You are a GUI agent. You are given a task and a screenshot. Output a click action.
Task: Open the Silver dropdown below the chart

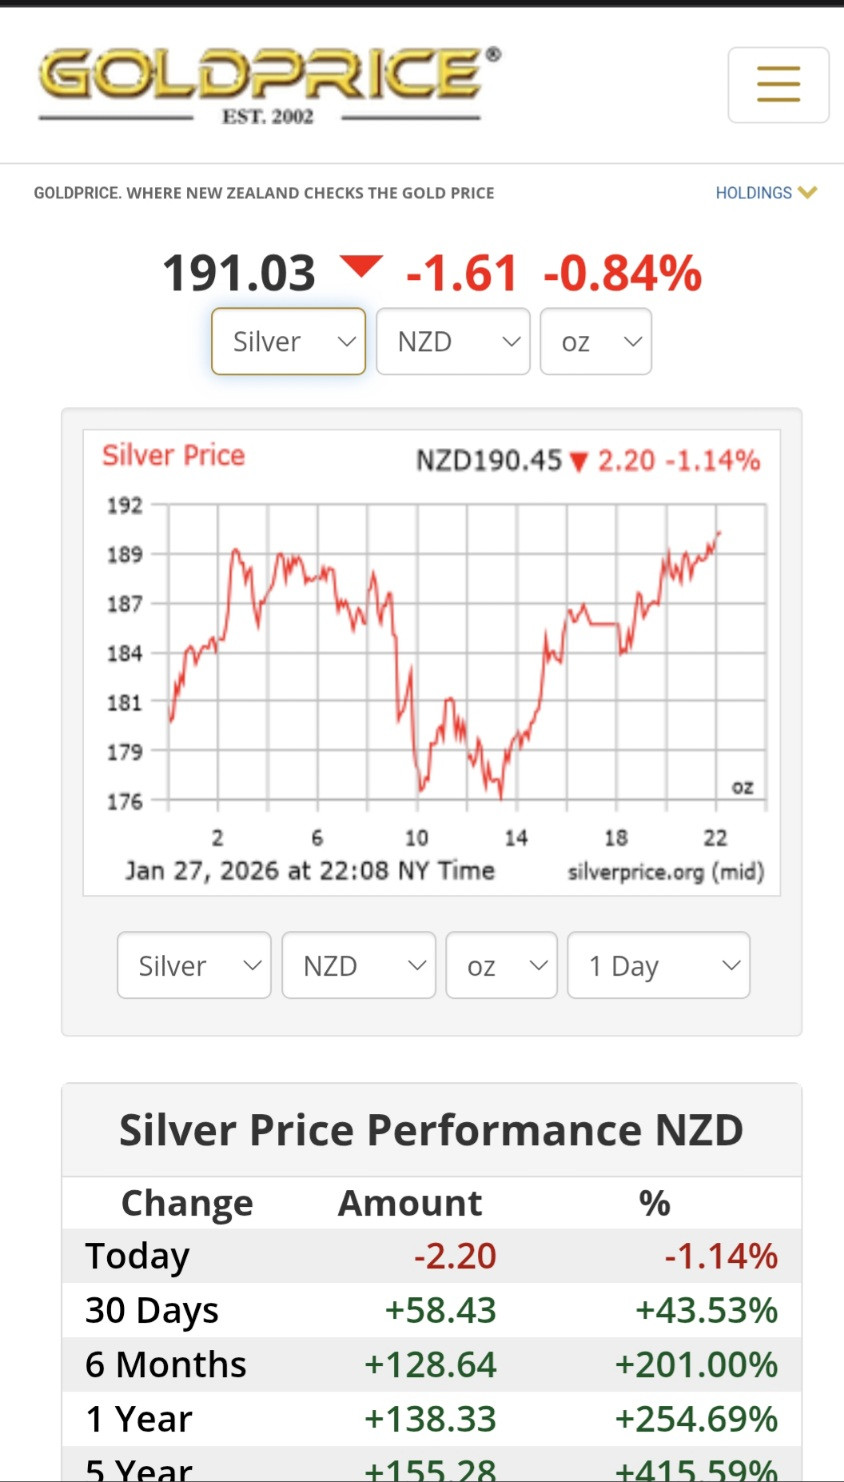(194, 965)
